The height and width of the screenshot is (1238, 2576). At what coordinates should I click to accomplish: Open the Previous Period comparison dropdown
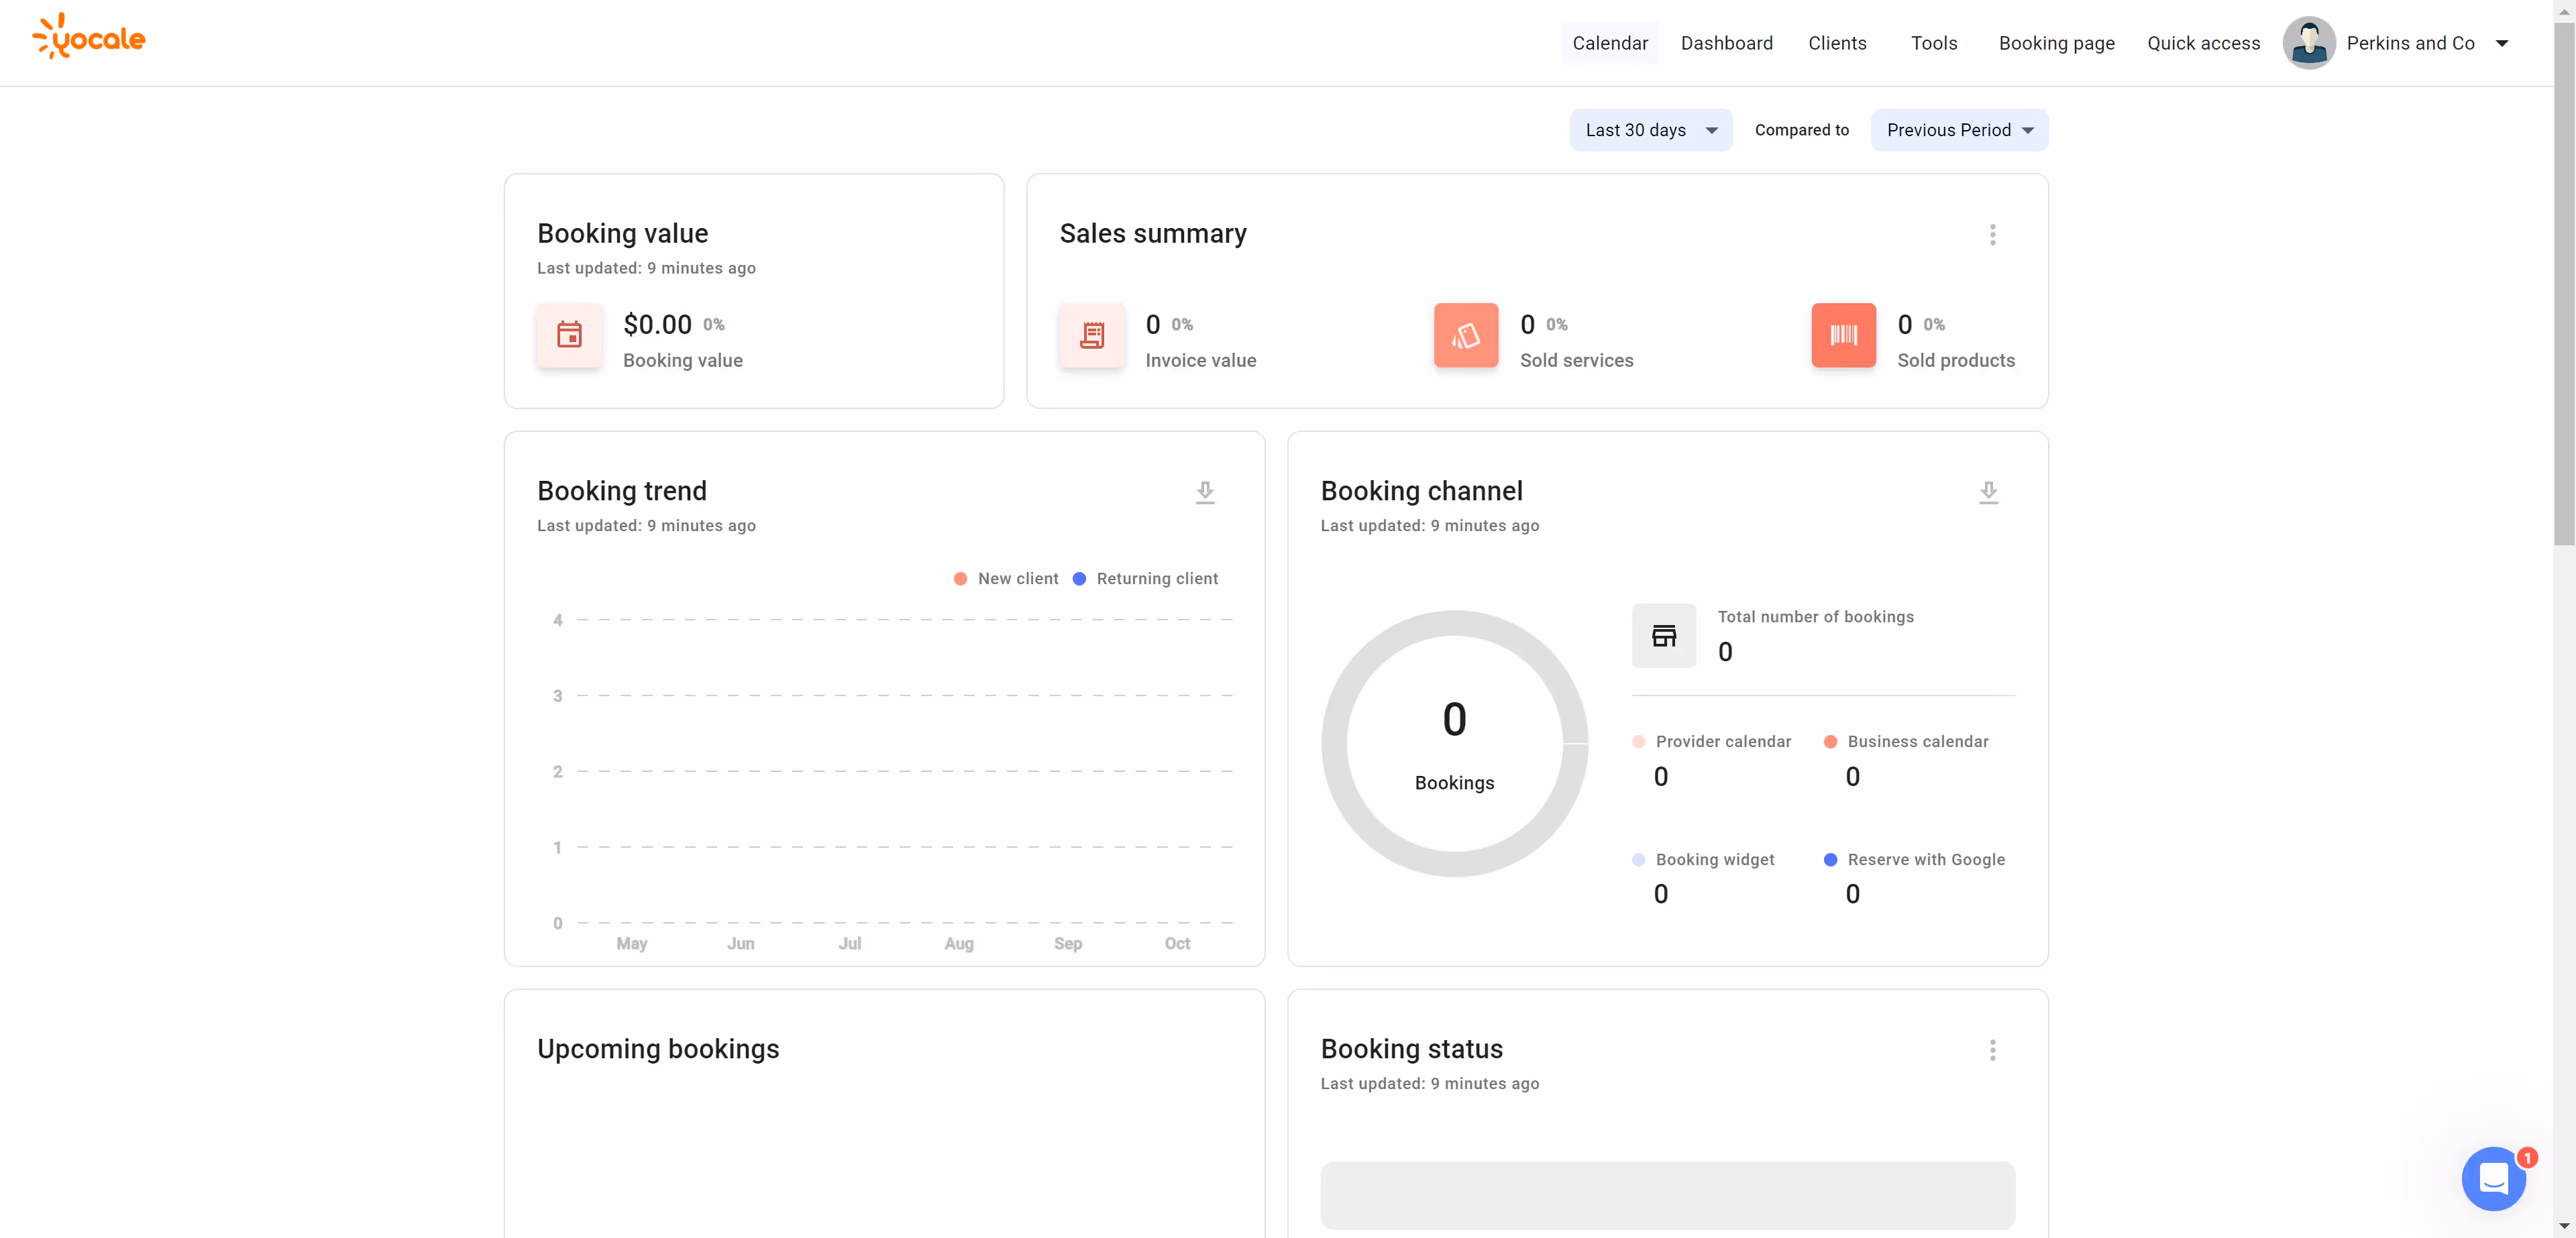pos(1959,130)
